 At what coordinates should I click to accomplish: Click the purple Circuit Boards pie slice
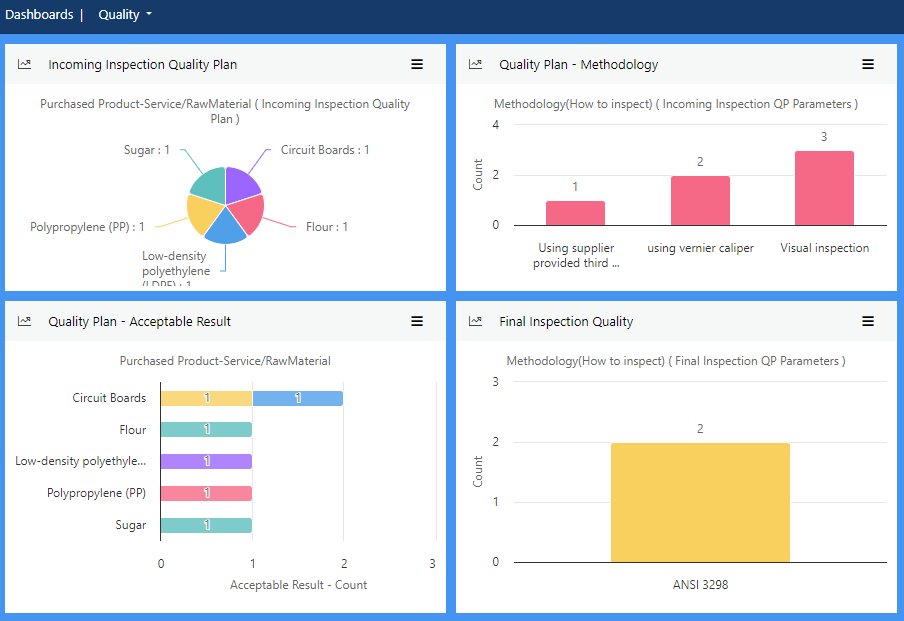240,184
